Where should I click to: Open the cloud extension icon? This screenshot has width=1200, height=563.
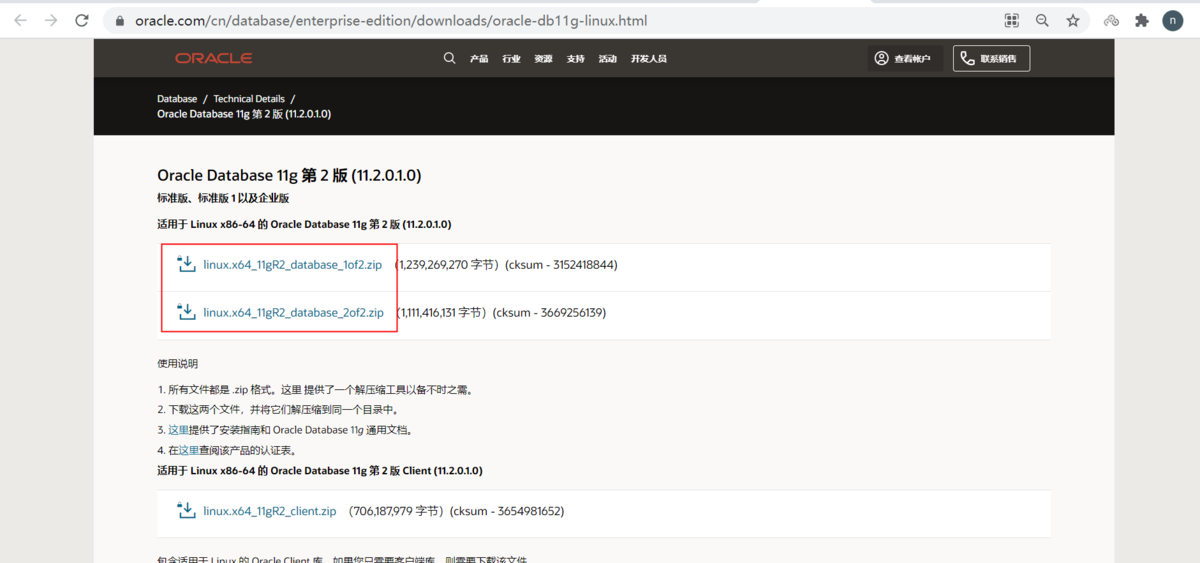point(1111,20)
